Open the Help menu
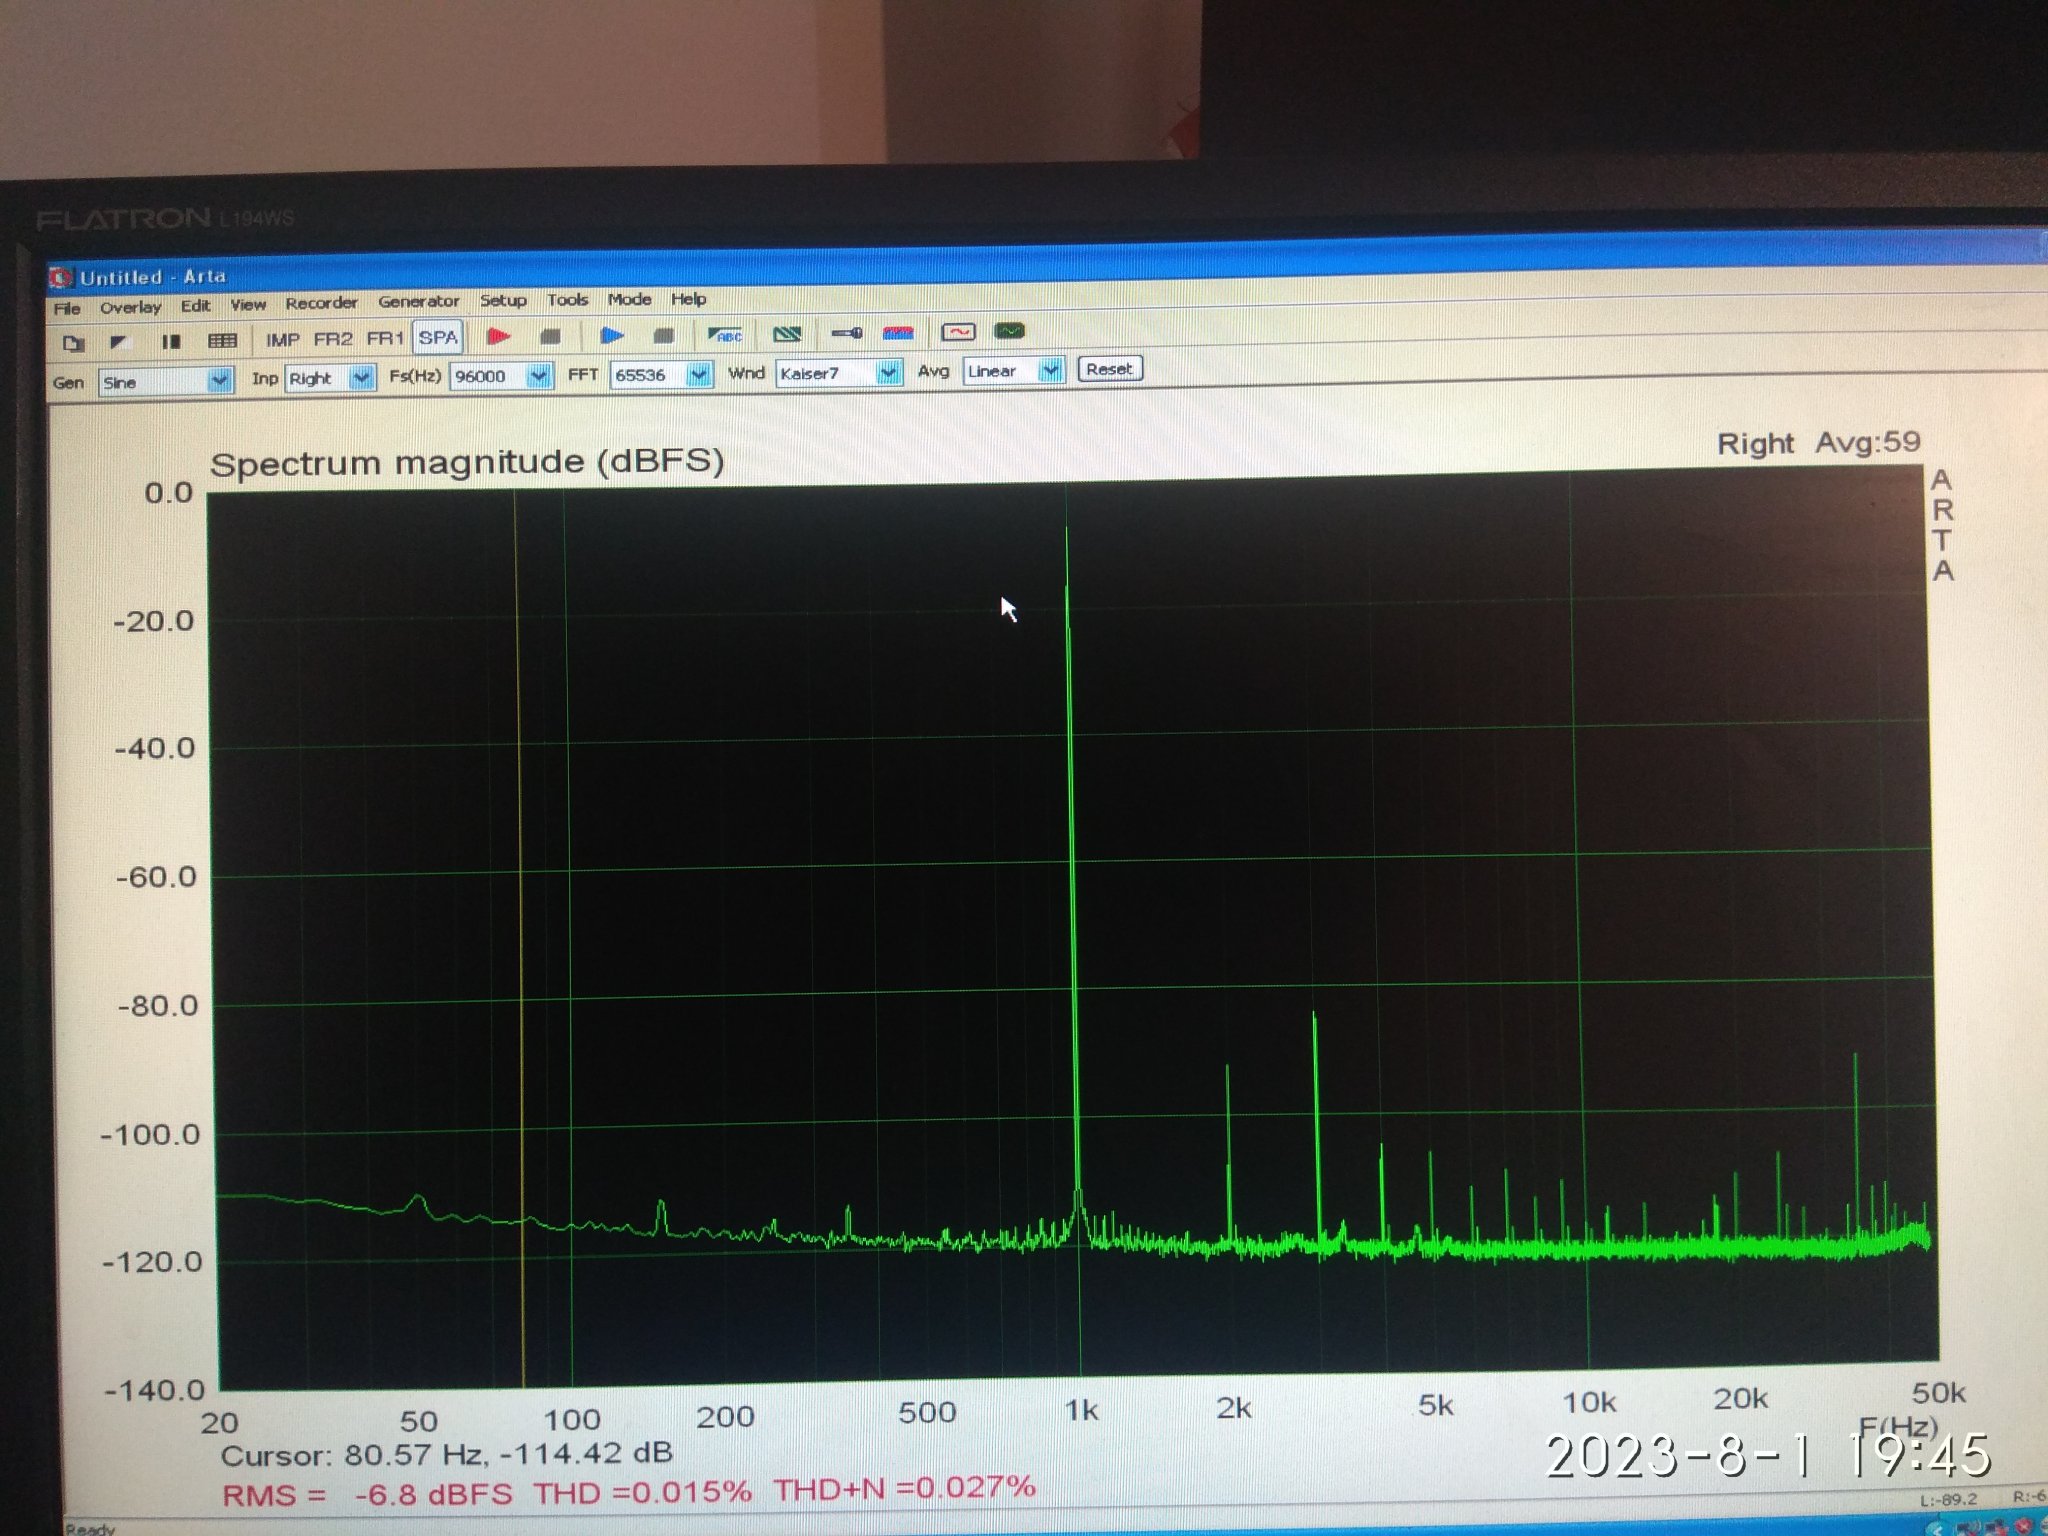The height and width of the screenshot is (1536, 2048). click(x=688, y=298)
